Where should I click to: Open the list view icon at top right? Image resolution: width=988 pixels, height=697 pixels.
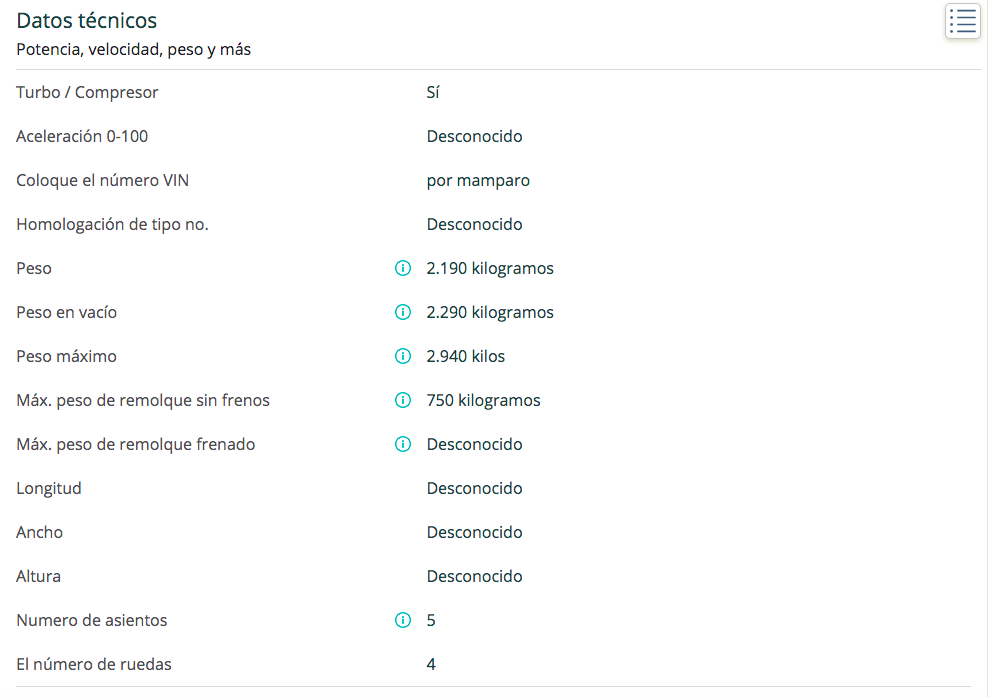coord(962,21)
